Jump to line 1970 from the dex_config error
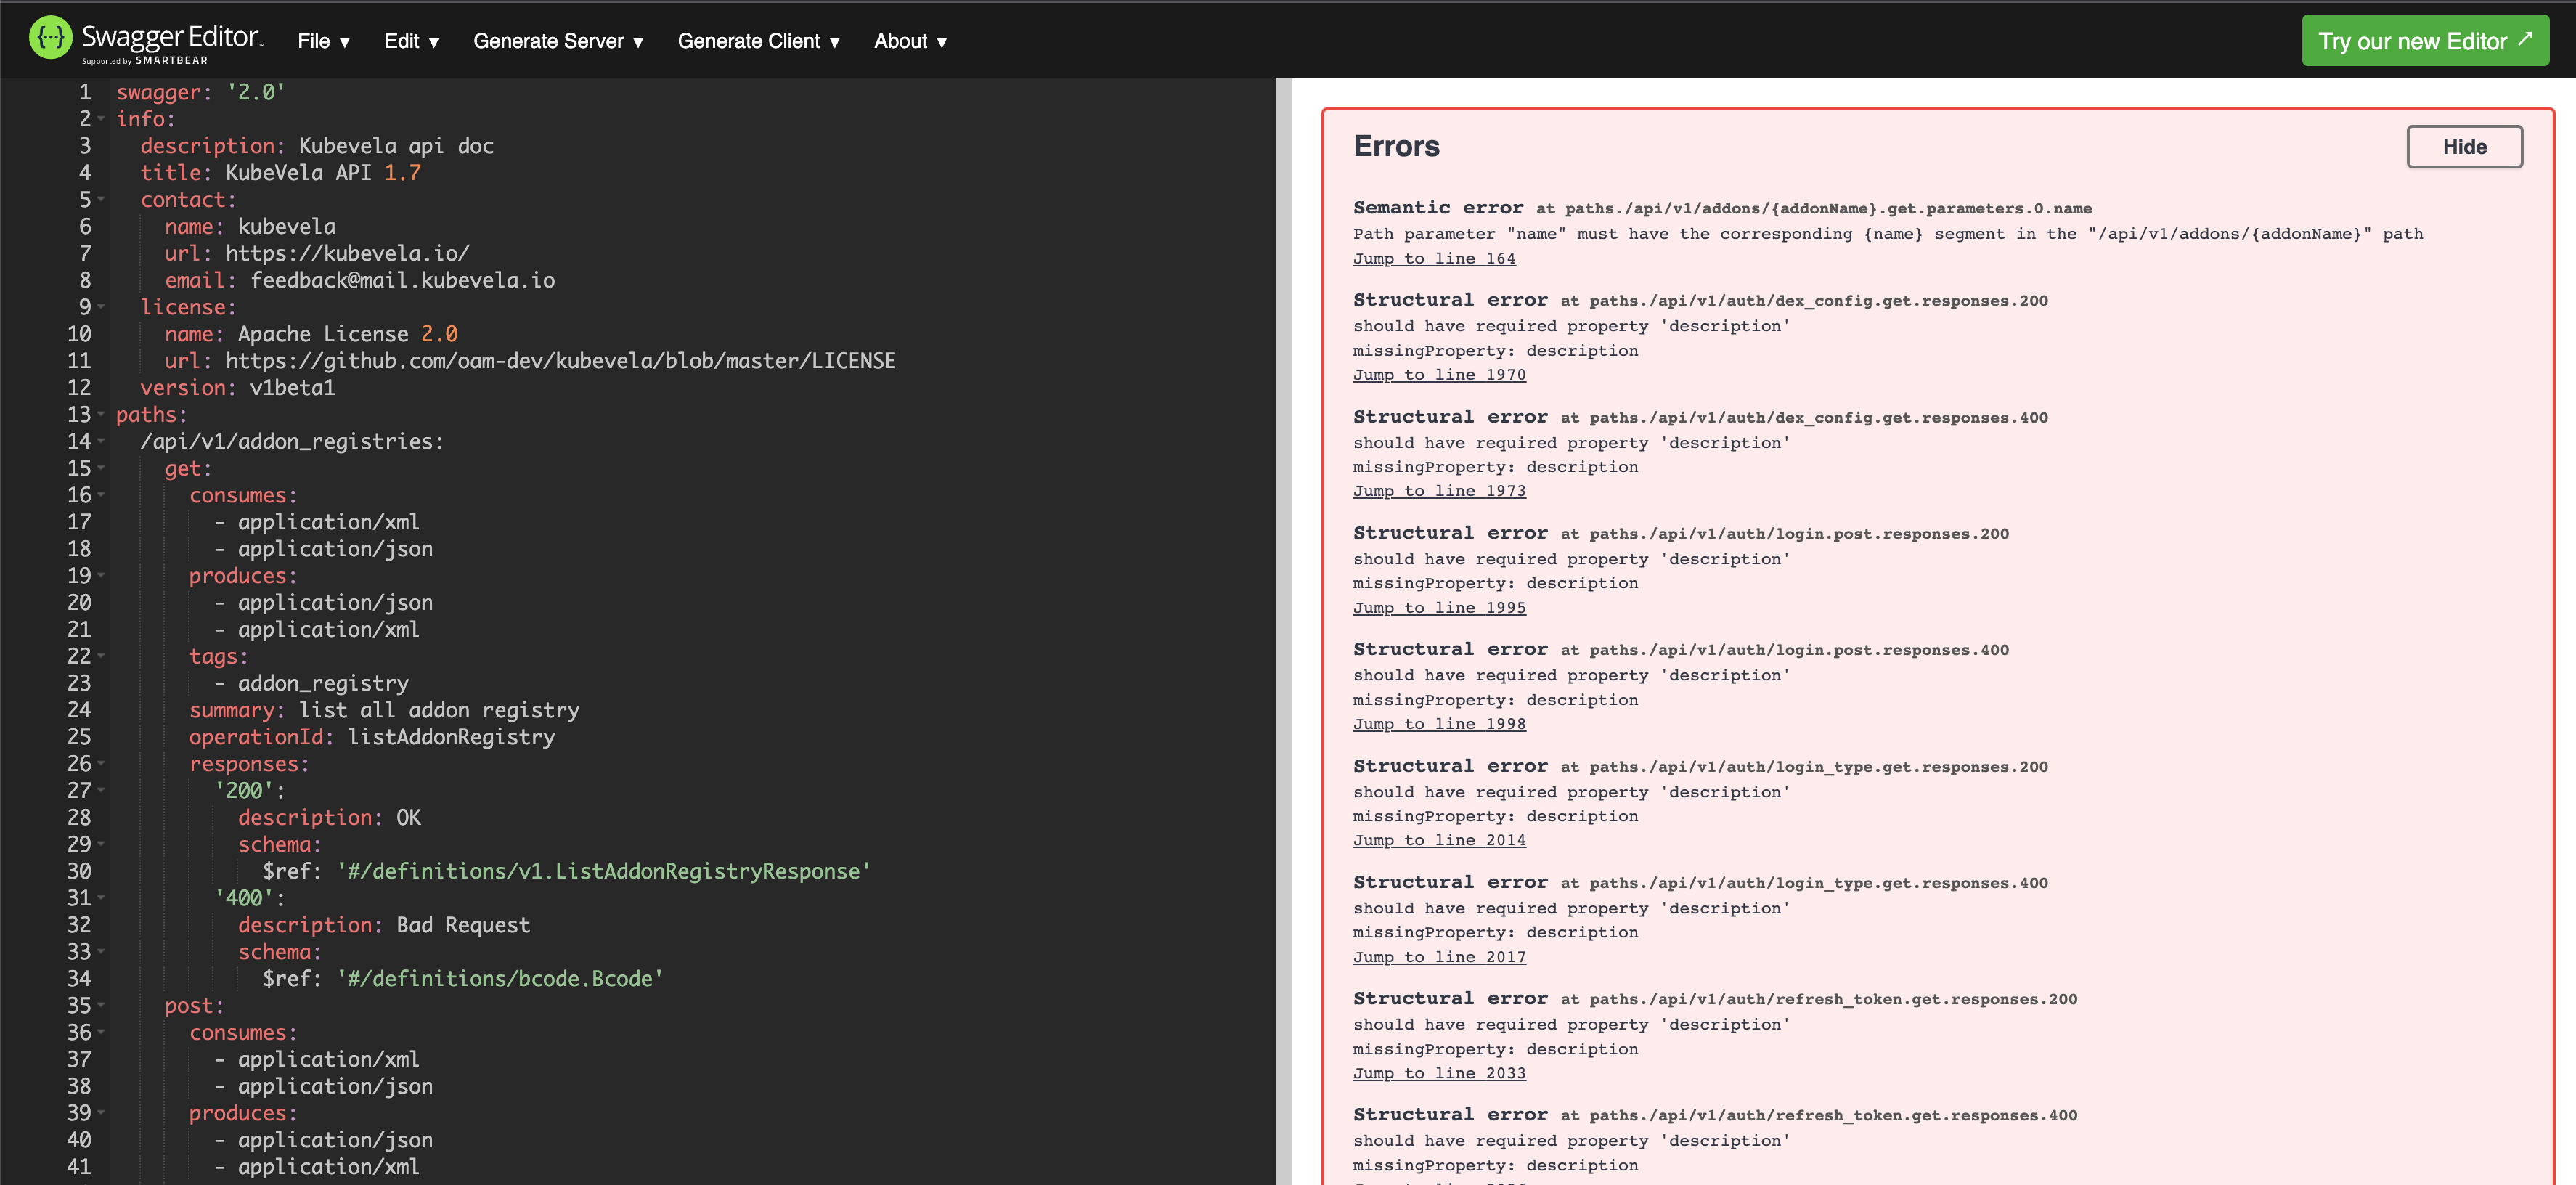The image size is (2576, 1185). 1439,374
